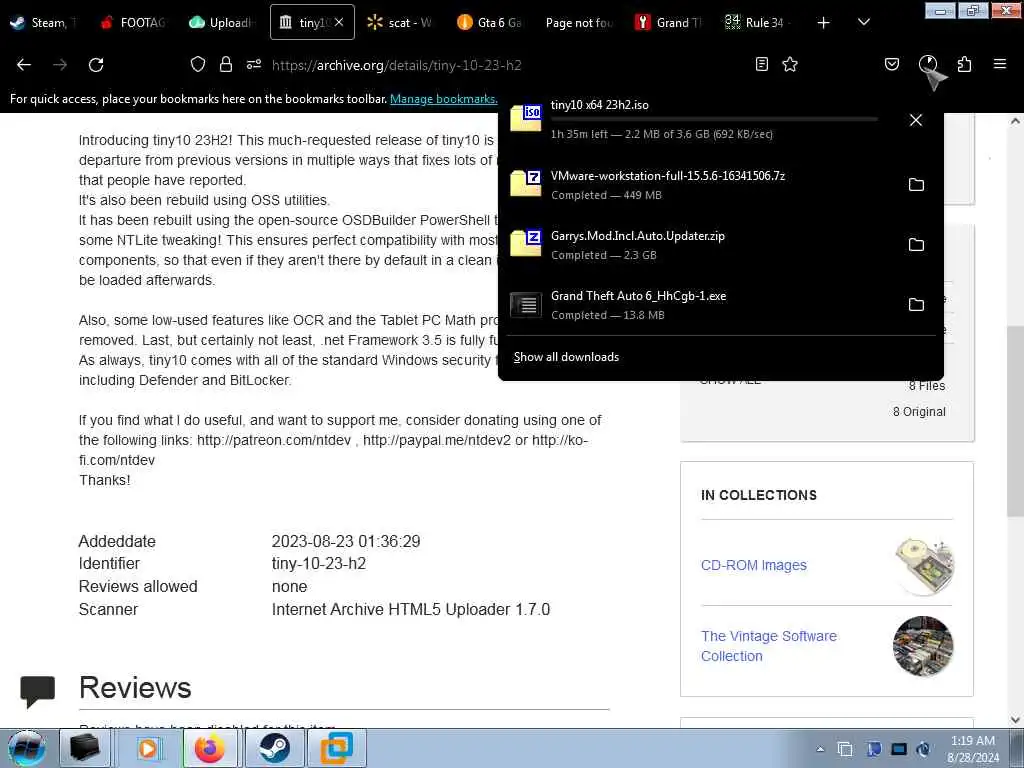Open the Windows Start orb

coord(27,748)
